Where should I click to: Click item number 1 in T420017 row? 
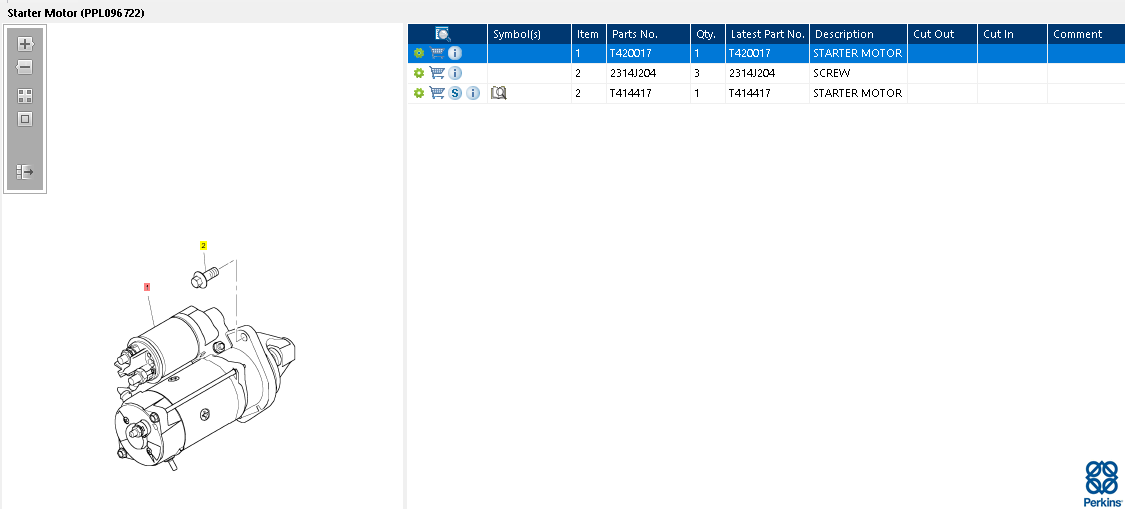(x=588, y=53)
